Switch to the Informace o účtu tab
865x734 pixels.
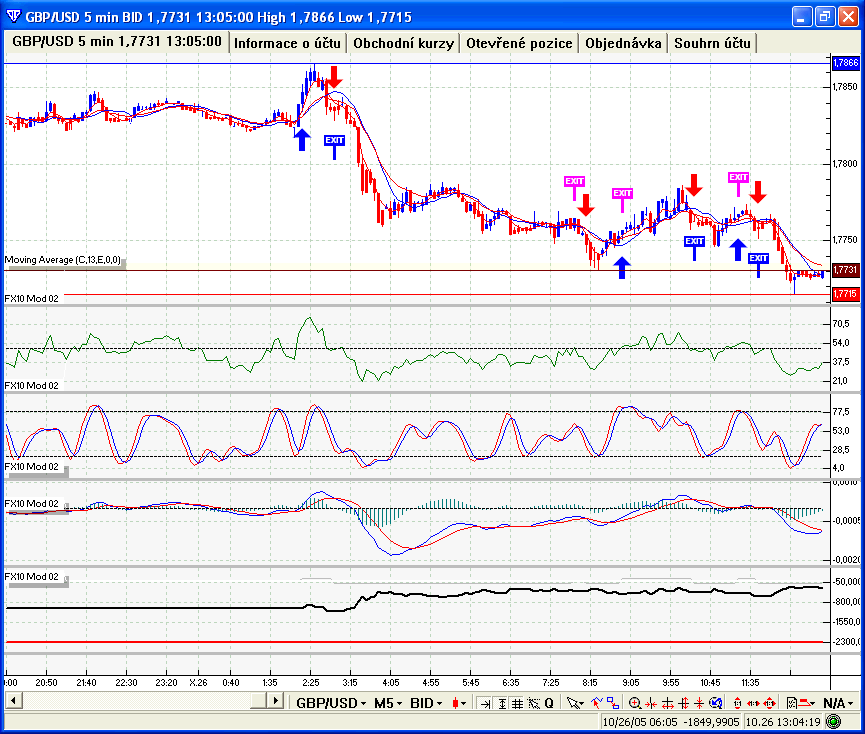(x=288, y=43)
